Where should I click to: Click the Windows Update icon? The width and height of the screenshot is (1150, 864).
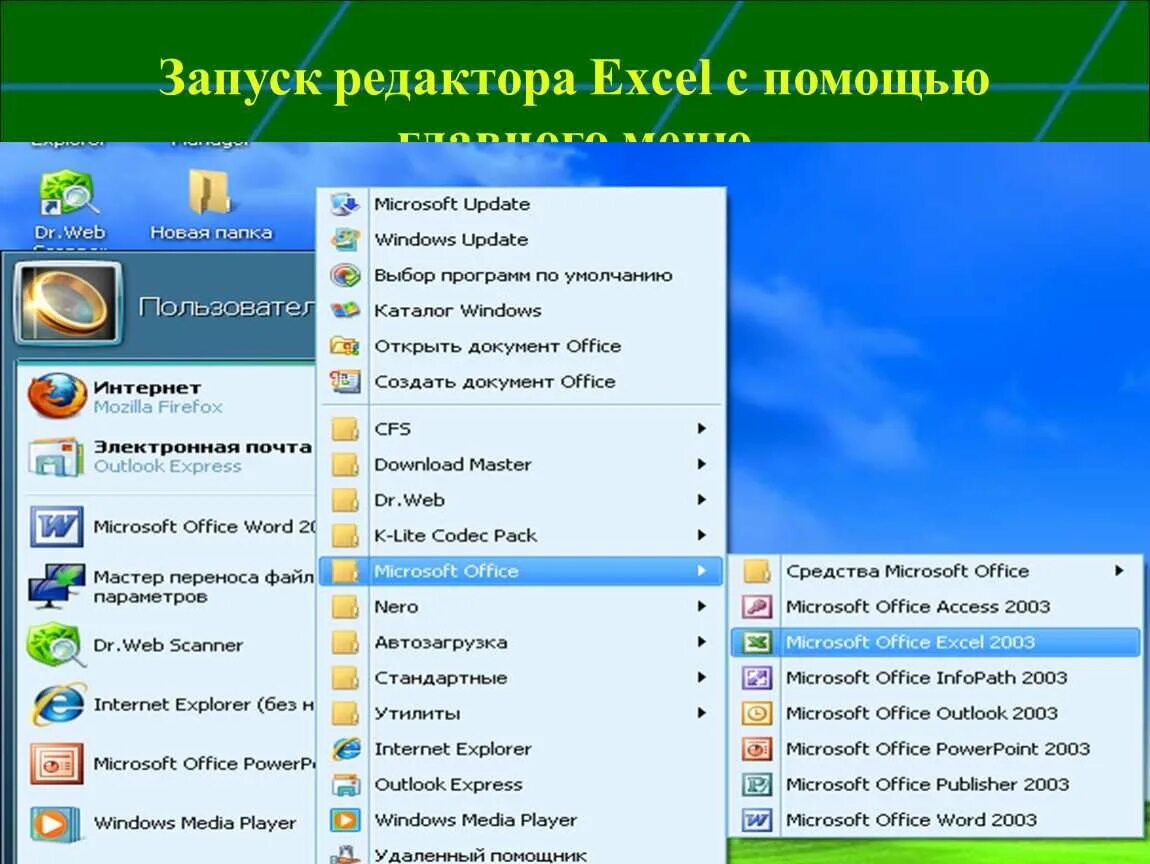point(345,239)
